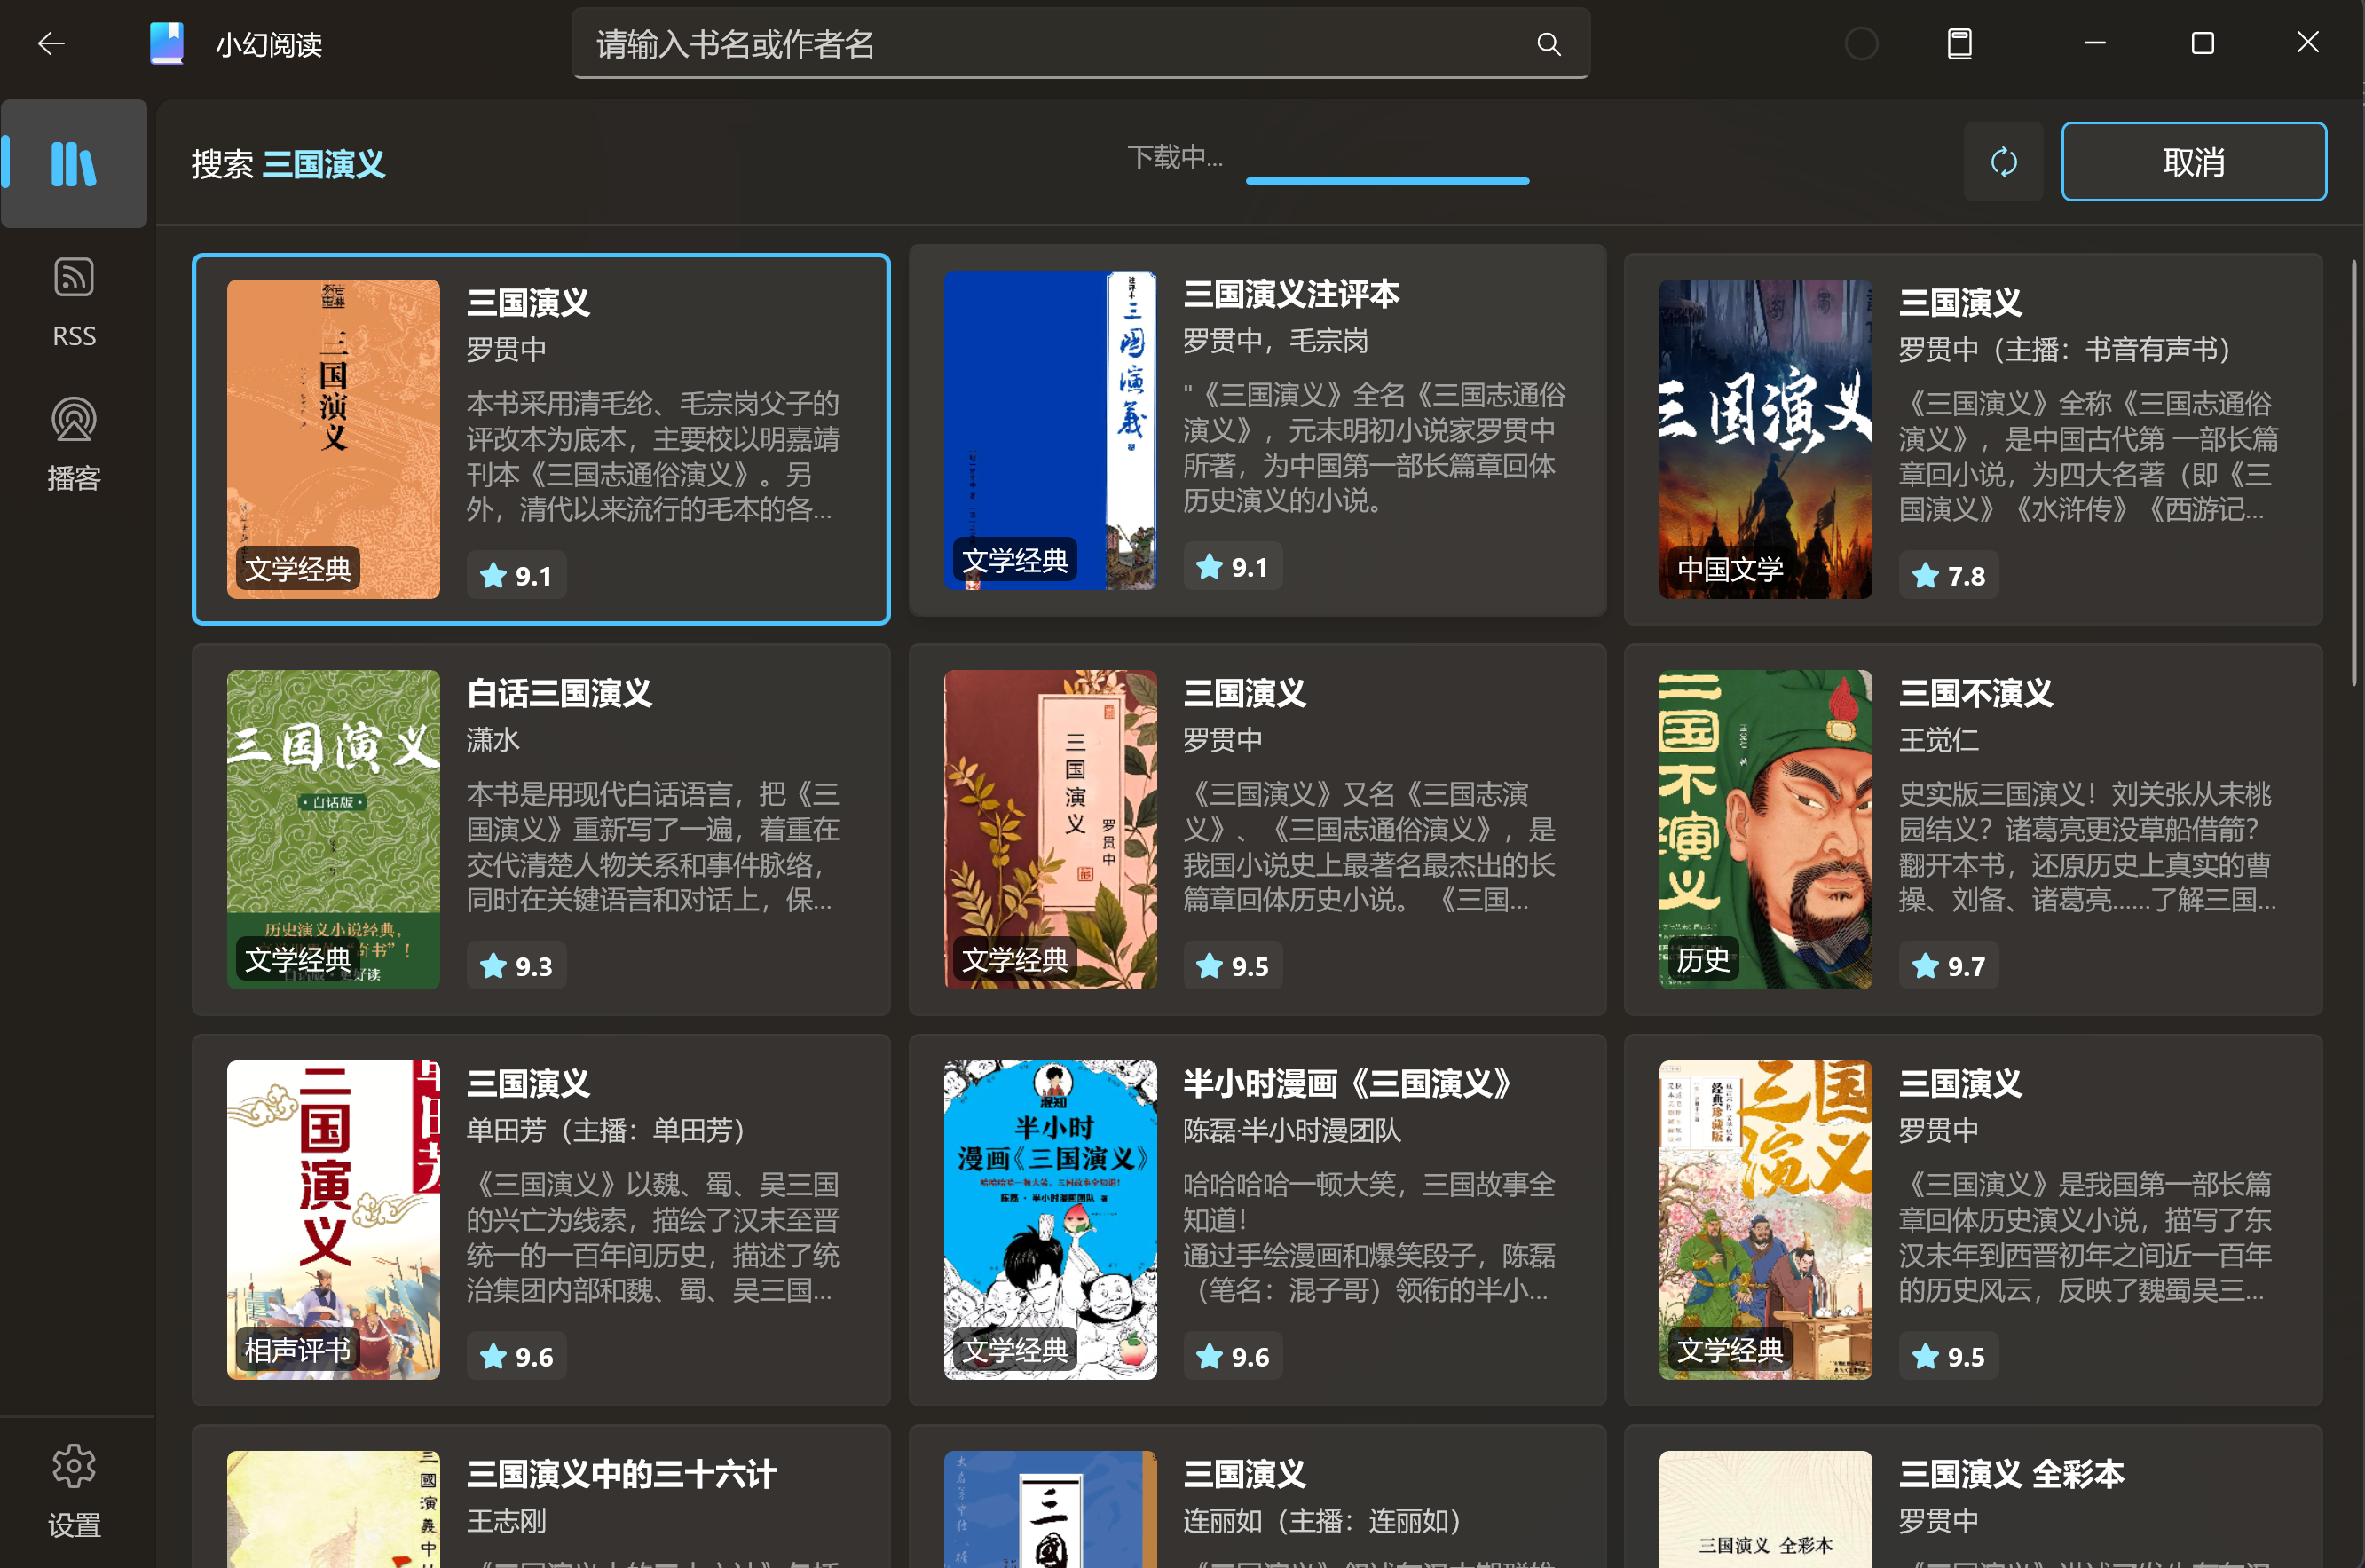2365x1568 pixels.
Task: Click the 文学经典 tag on 白话三国演义
Action: (298, 959)
